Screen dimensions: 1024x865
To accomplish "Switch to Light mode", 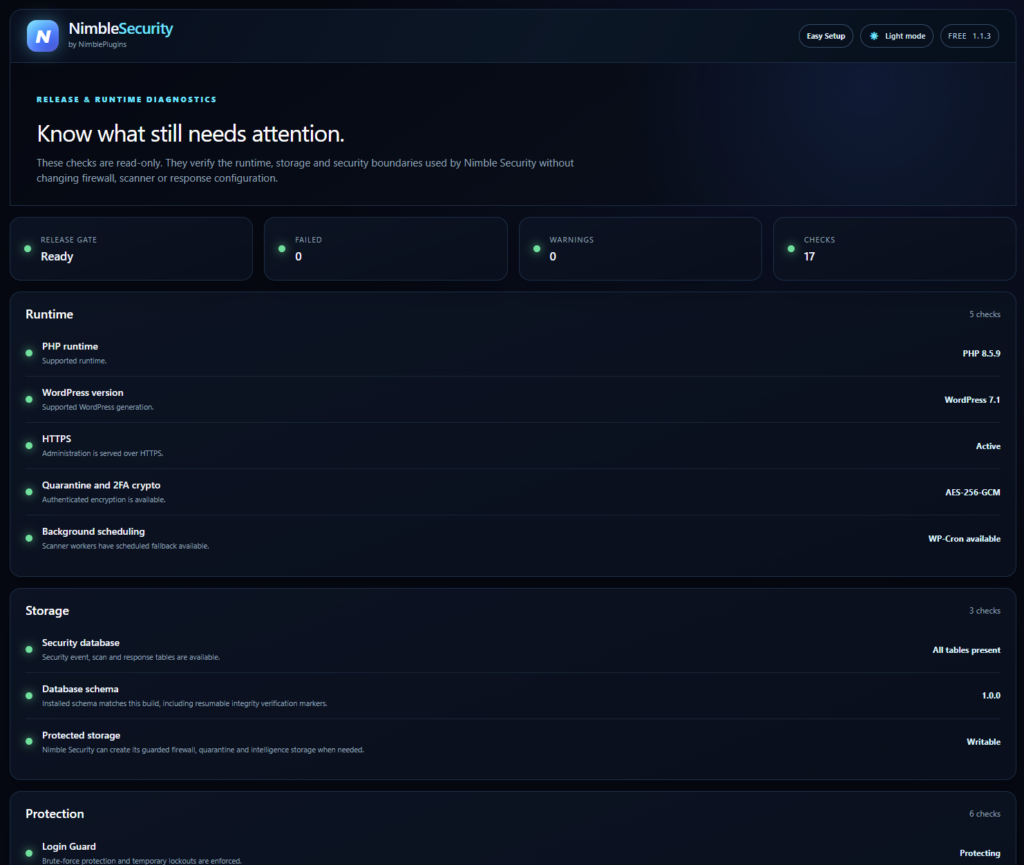I will 897,36.
